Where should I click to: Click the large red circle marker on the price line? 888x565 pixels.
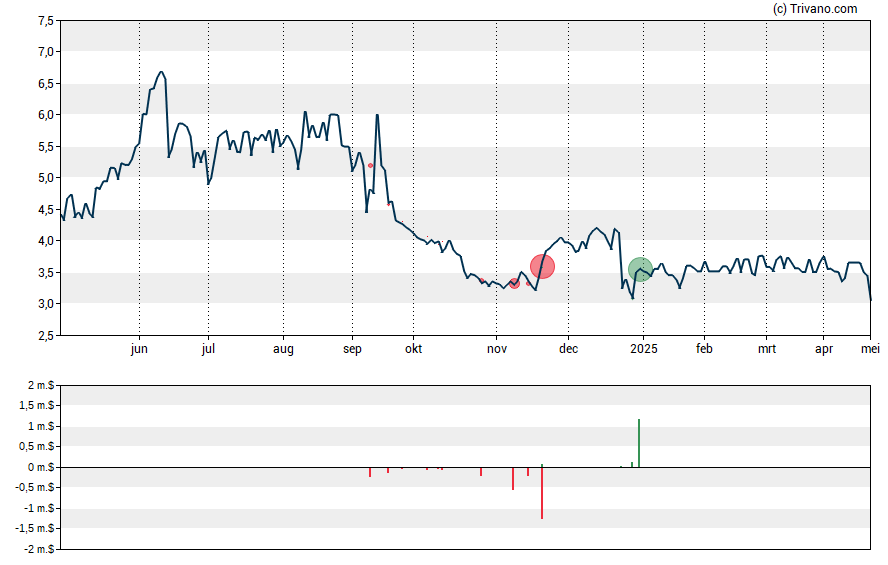[542, 267]
